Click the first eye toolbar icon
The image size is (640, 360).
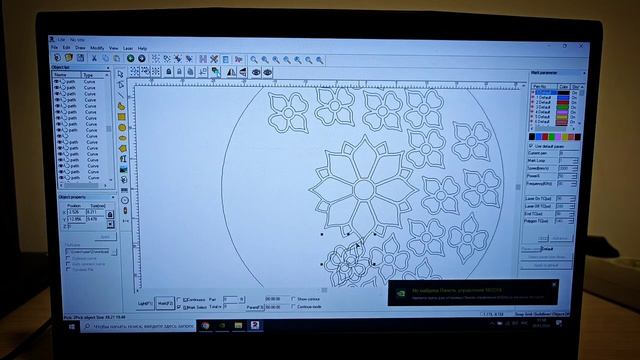[x=256, y=73]
